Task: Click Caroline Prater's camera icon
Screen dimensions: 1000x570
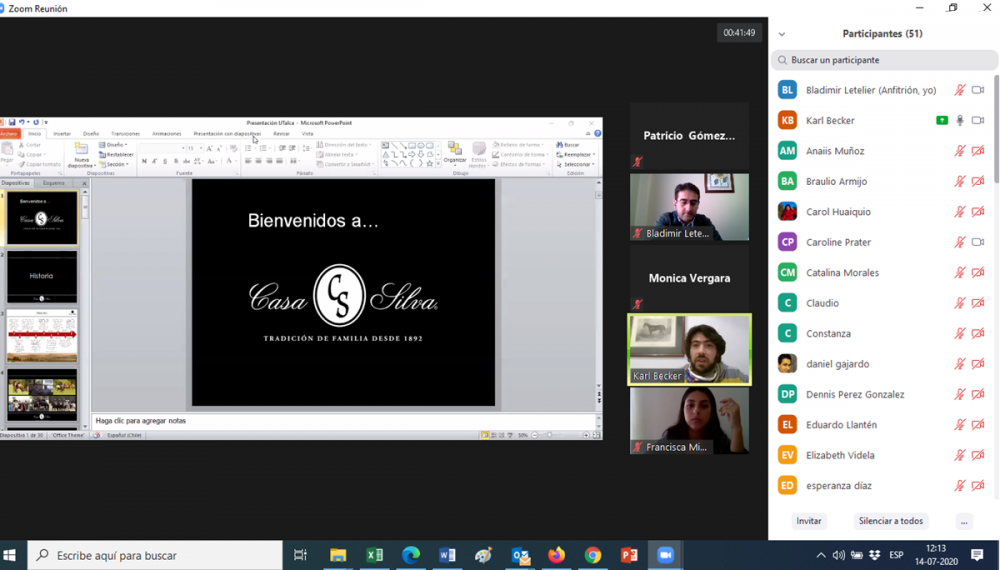Action: click(x=978, y=242)
